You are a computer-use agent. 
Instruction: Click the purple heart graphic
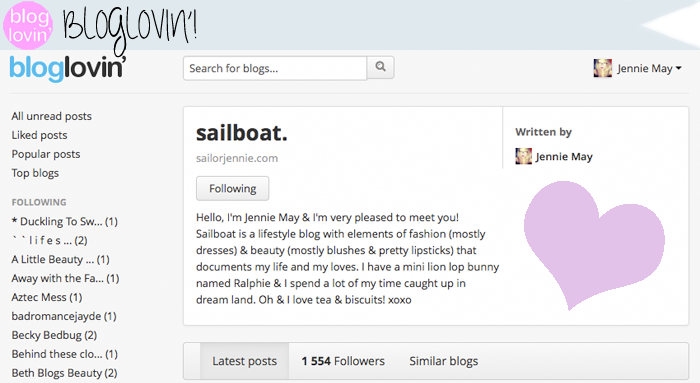pos(594,244)
